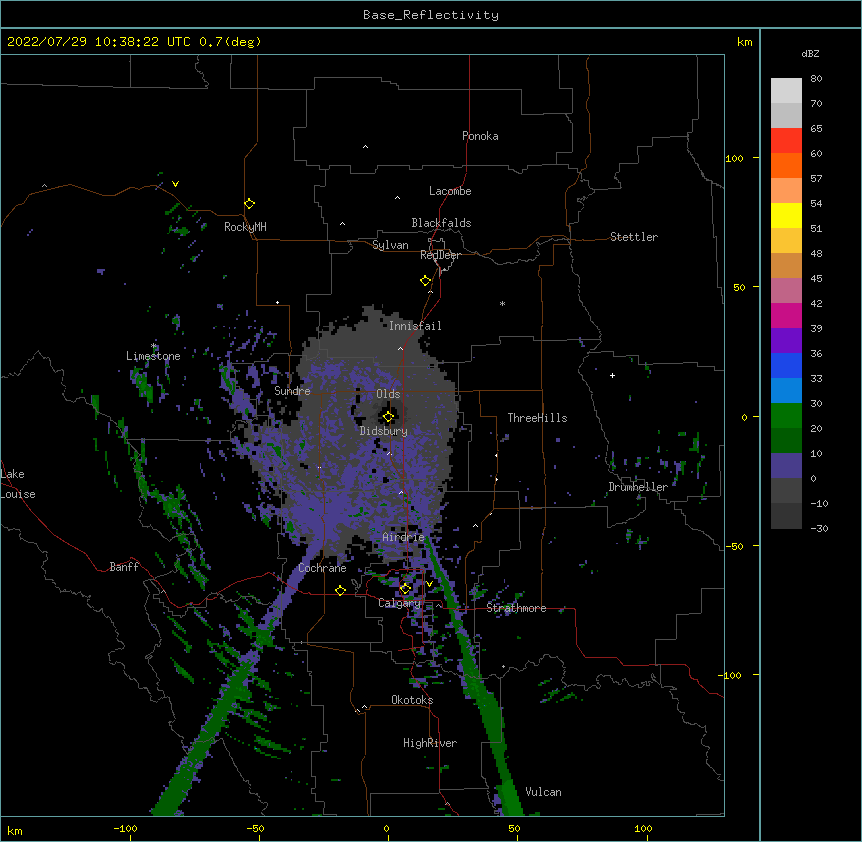This screenshot has height=842, width=862.
Task: Click the -50 tick on horizontal km axis
Action: pos(255,828)
